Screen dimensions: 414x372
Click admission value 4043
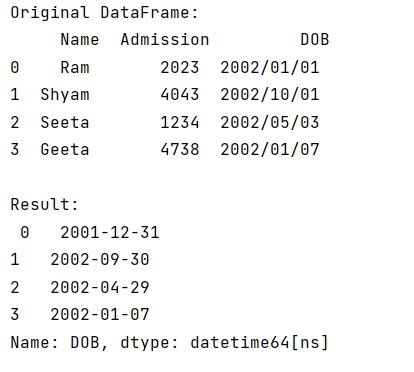point(180,94)
